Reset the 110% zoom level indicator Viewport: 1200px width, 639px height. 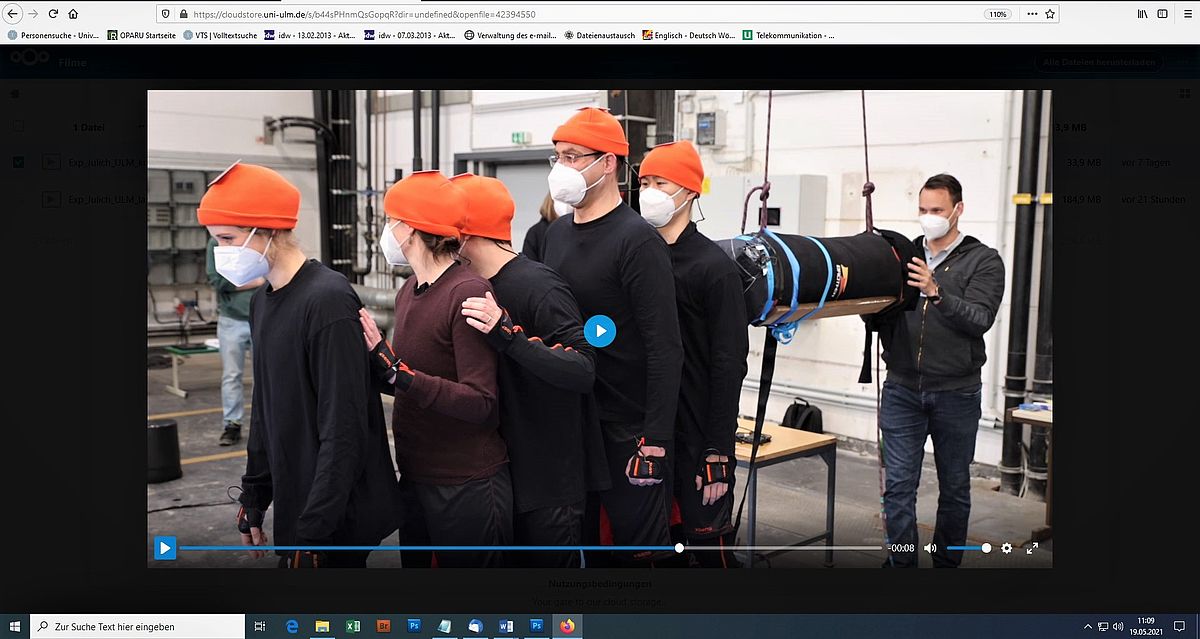tap(997, 14)
